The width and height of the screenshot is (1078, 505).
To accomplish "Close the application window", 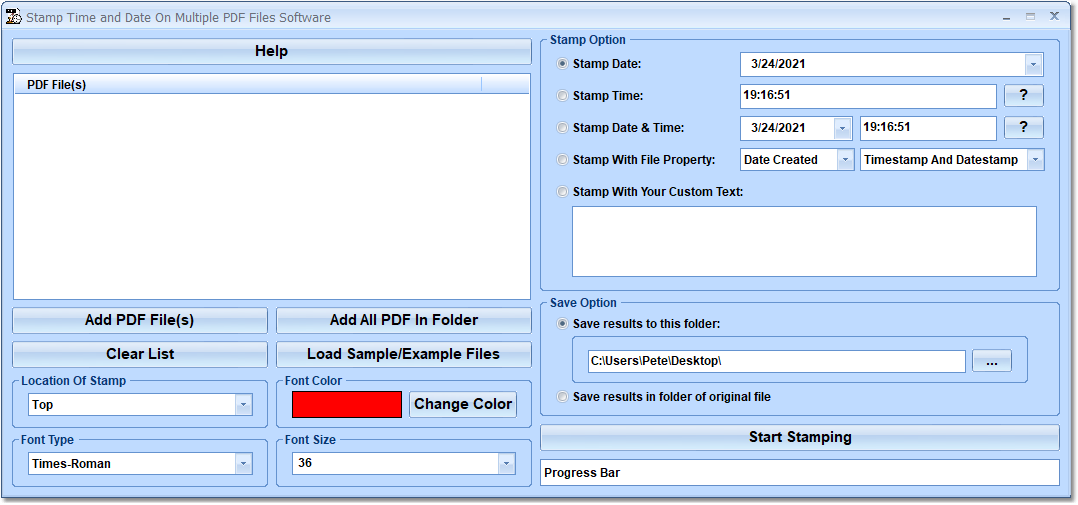I will 1054,16.
